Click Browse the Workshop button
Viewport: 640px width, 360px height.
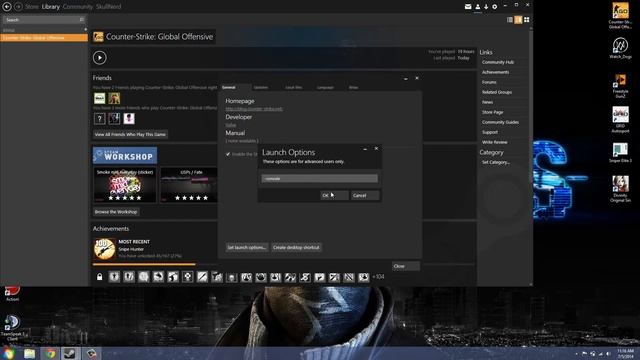pyautogui.click(x=116, y=212)
